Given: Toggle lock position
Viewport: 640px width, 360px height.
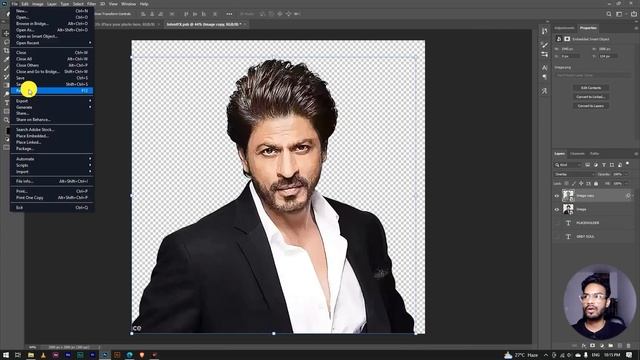Looking at the screenshot, I should click(581, 184).
